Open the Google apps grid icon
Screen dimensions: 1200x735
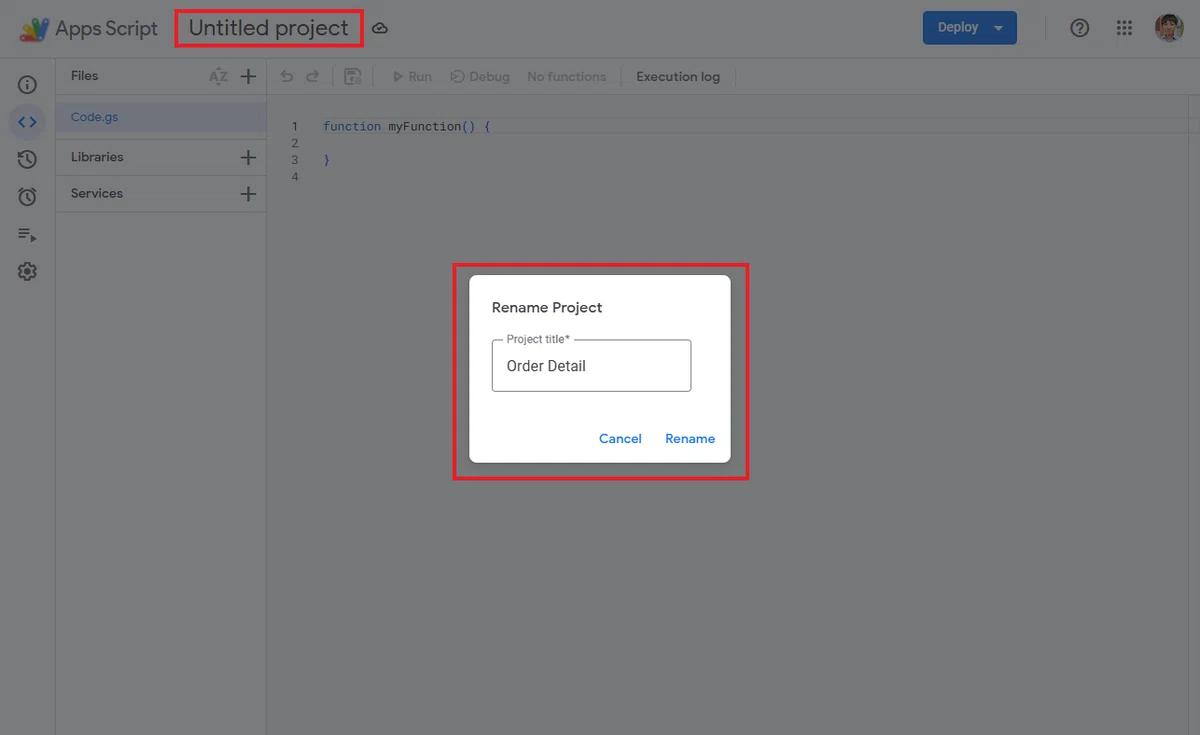point(1124,28)
